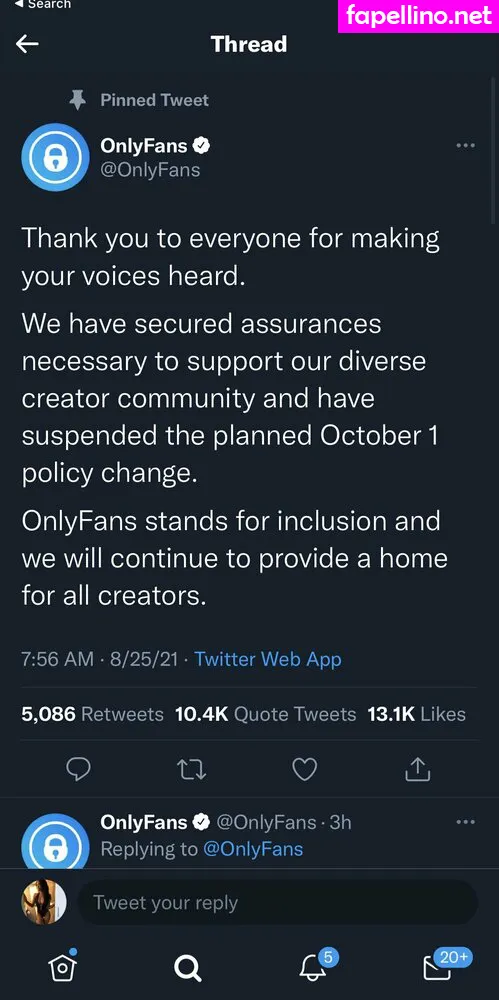499x1000 pixels.
Task: View the 5,086 Retweets list
Action: pos(93,714)
